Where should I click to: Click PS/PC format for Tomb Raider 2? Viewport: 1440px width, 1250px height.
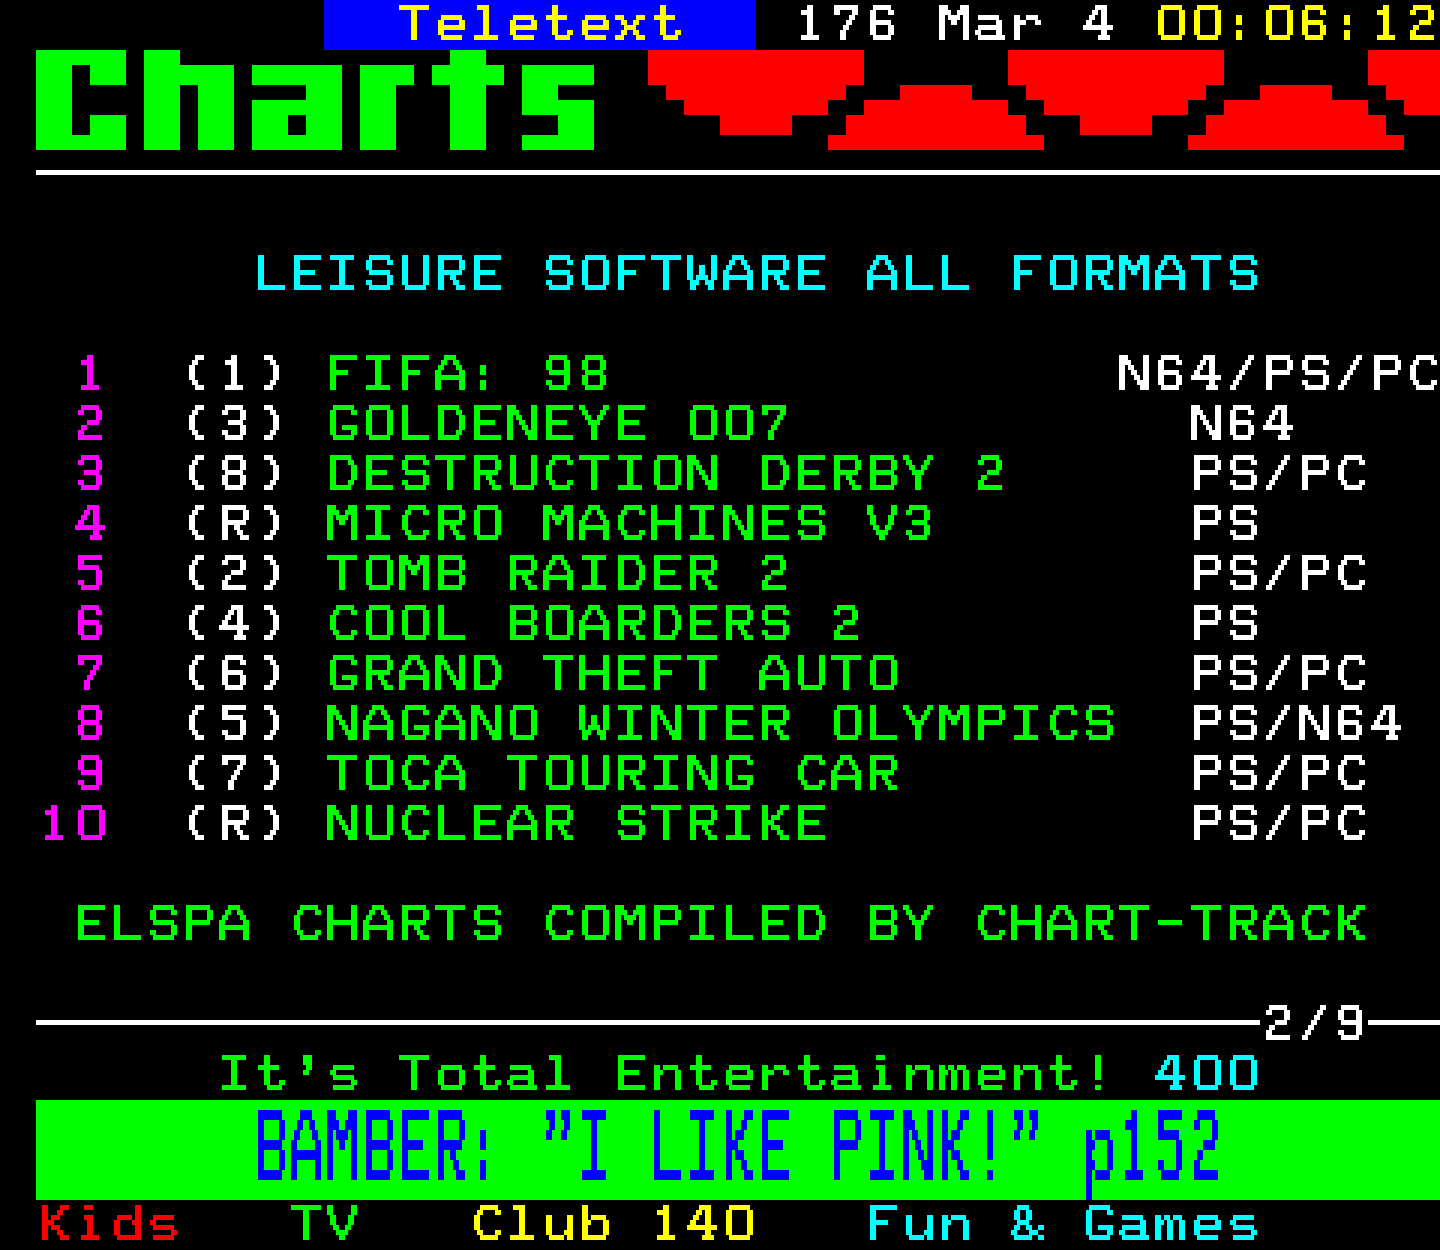tap(1279, 574)
